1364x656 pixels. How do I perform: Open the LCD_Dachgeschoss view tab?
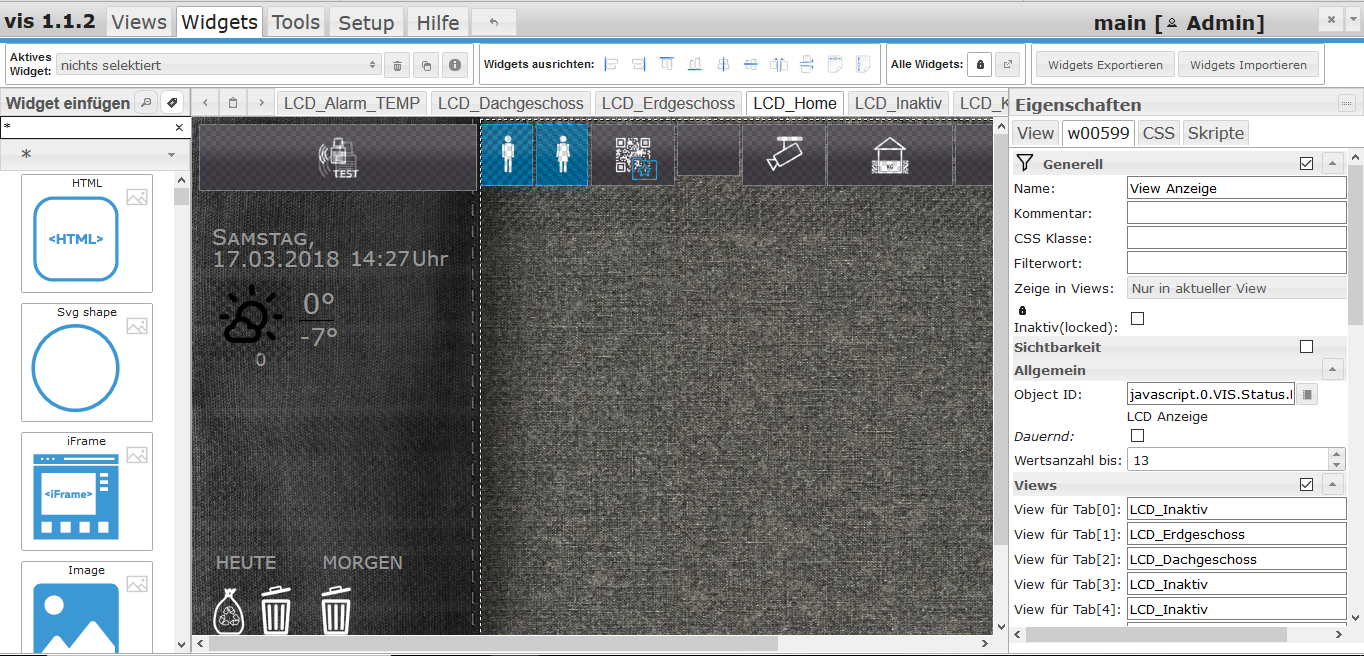510,103
